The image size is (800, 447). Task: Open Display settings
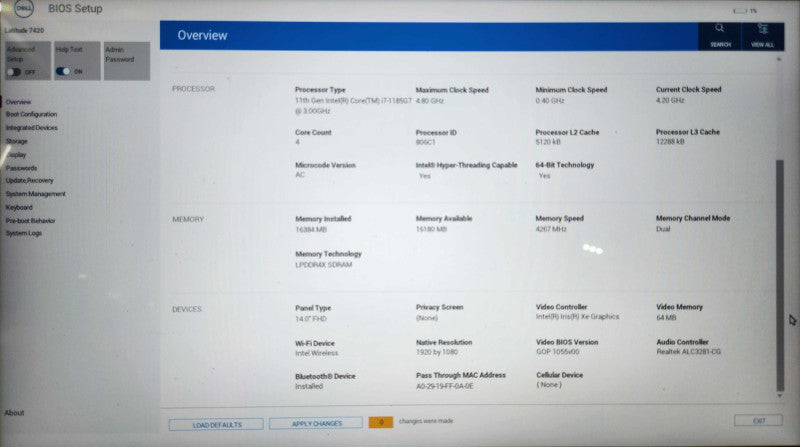click(x=16, y=155)
